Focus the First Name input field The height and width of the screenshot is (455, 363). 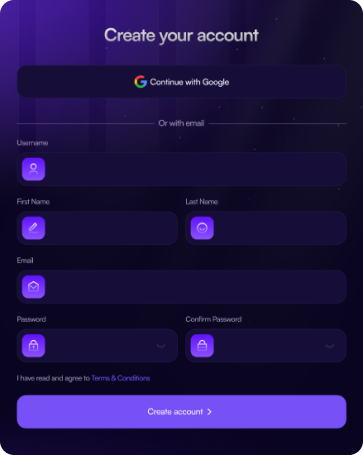point(97,228)
